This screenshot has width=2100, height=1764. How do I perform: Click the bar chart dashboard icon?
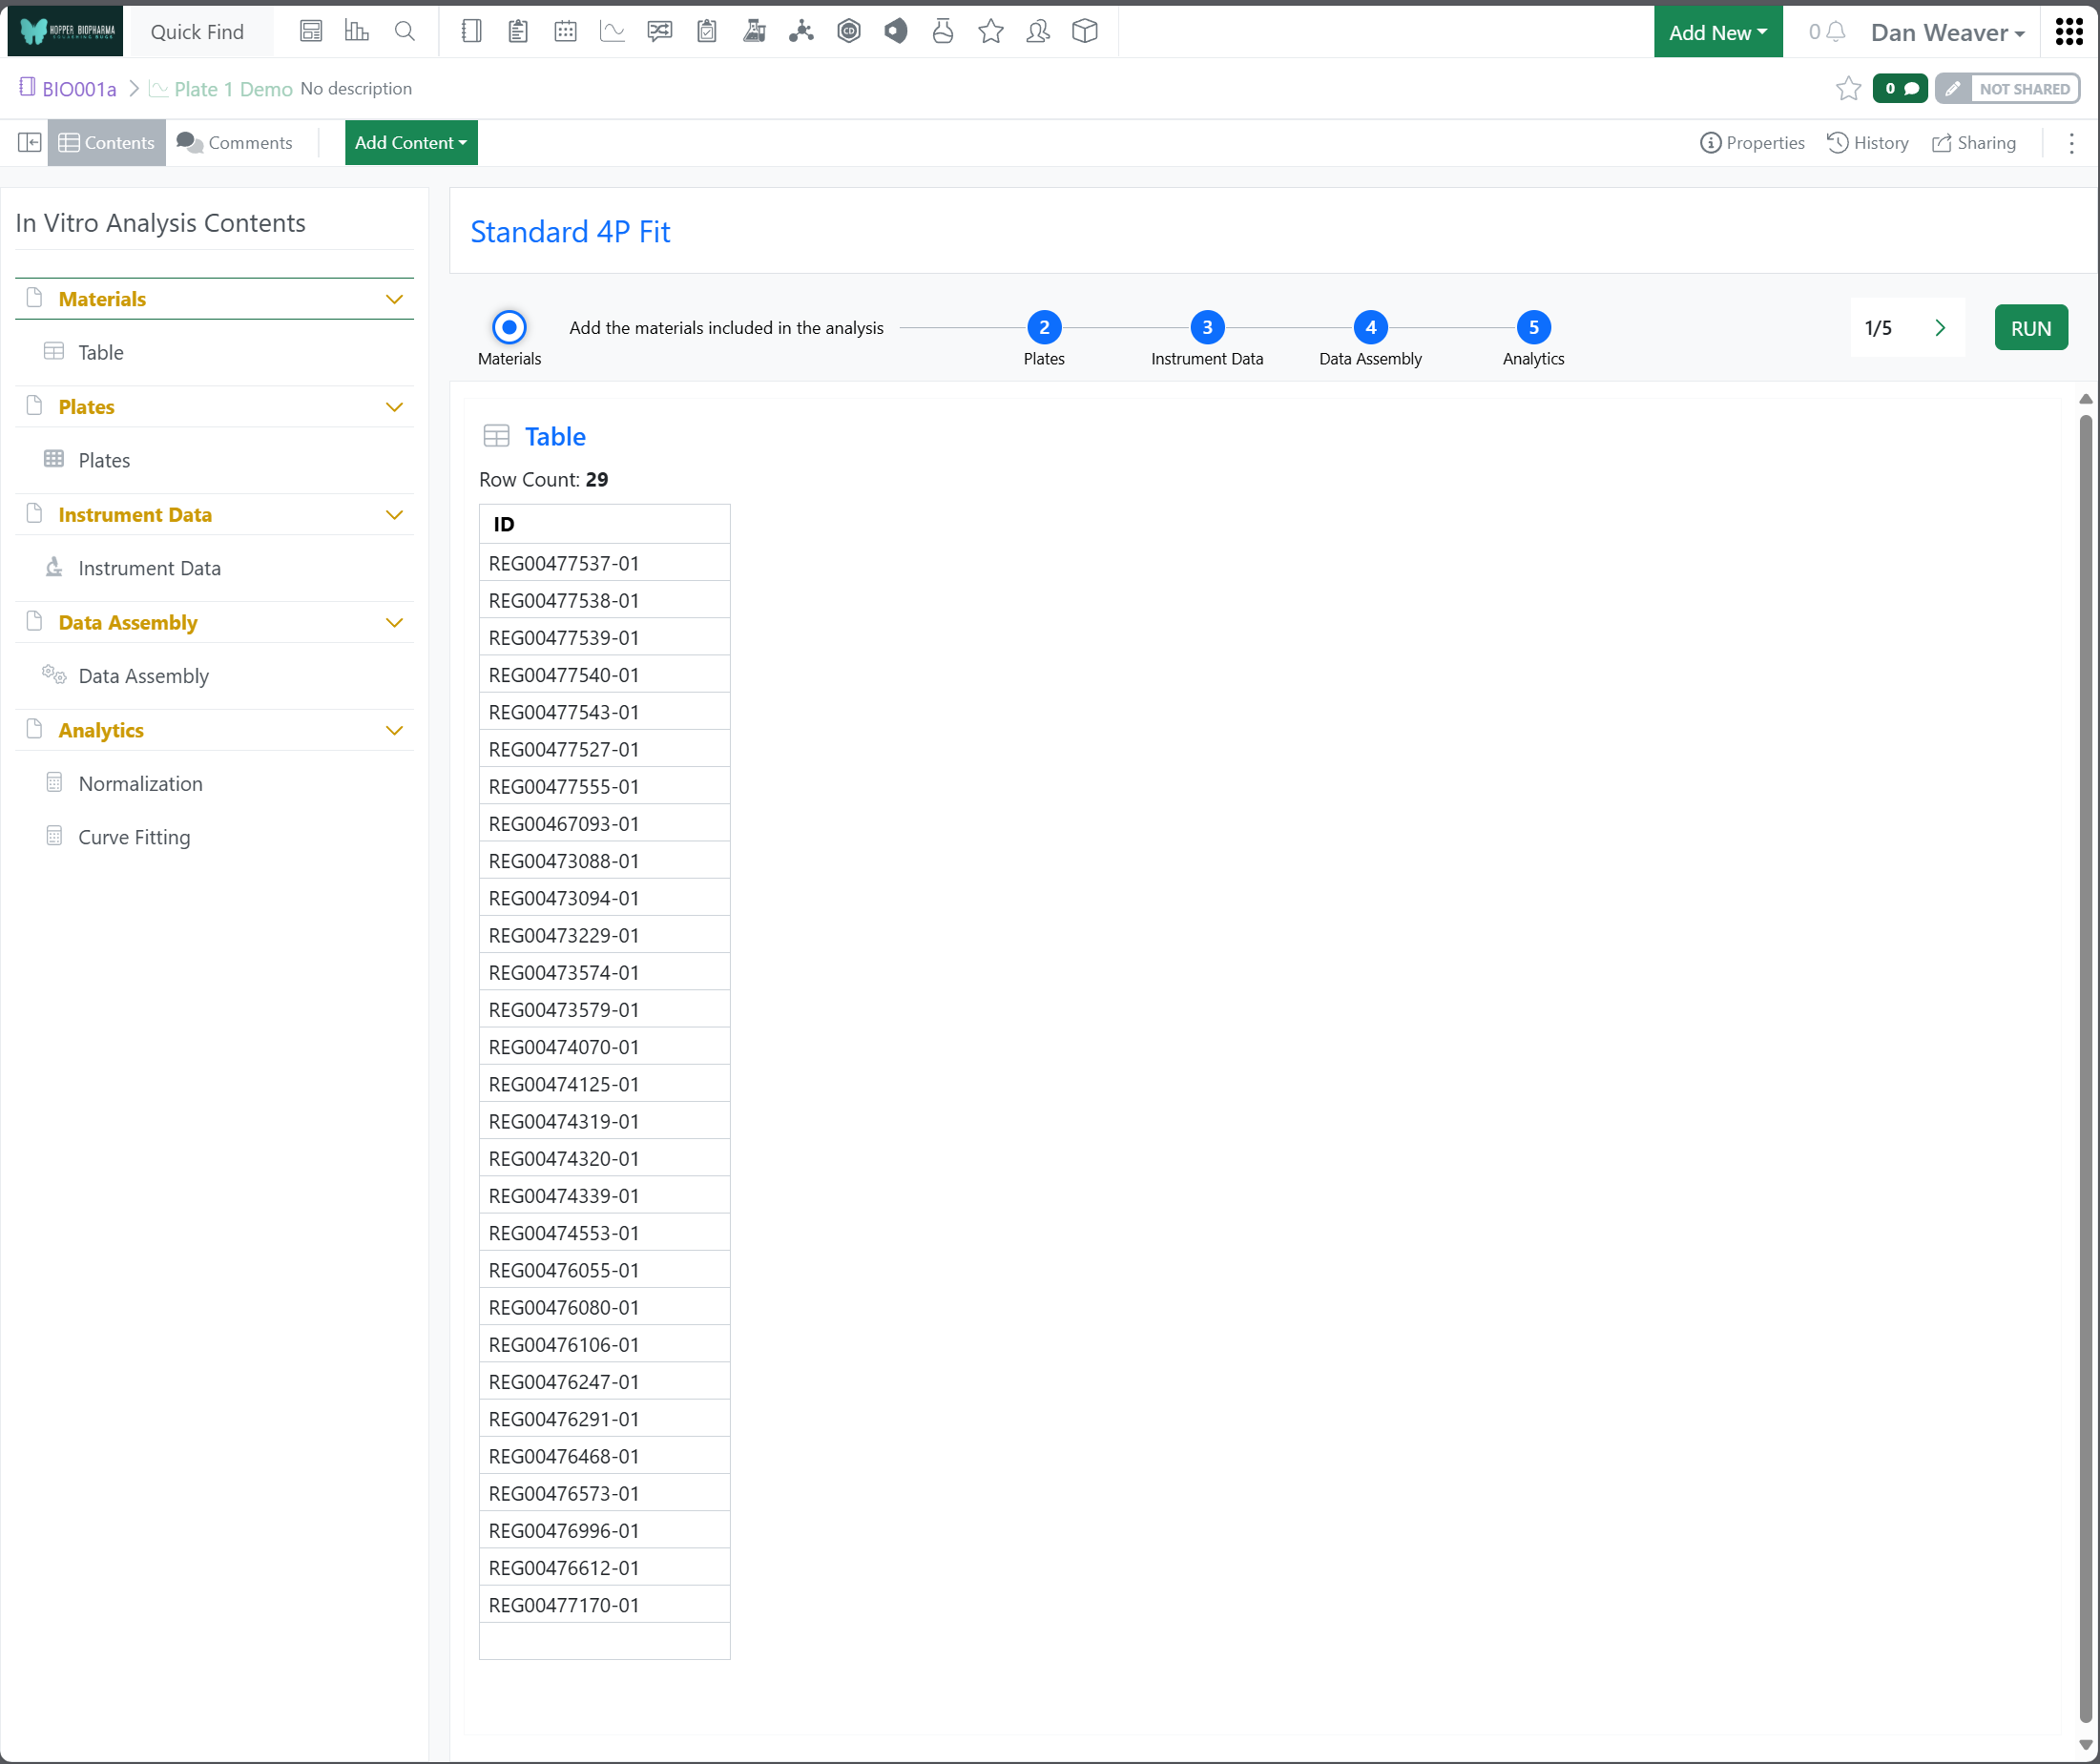coord(357,32)
